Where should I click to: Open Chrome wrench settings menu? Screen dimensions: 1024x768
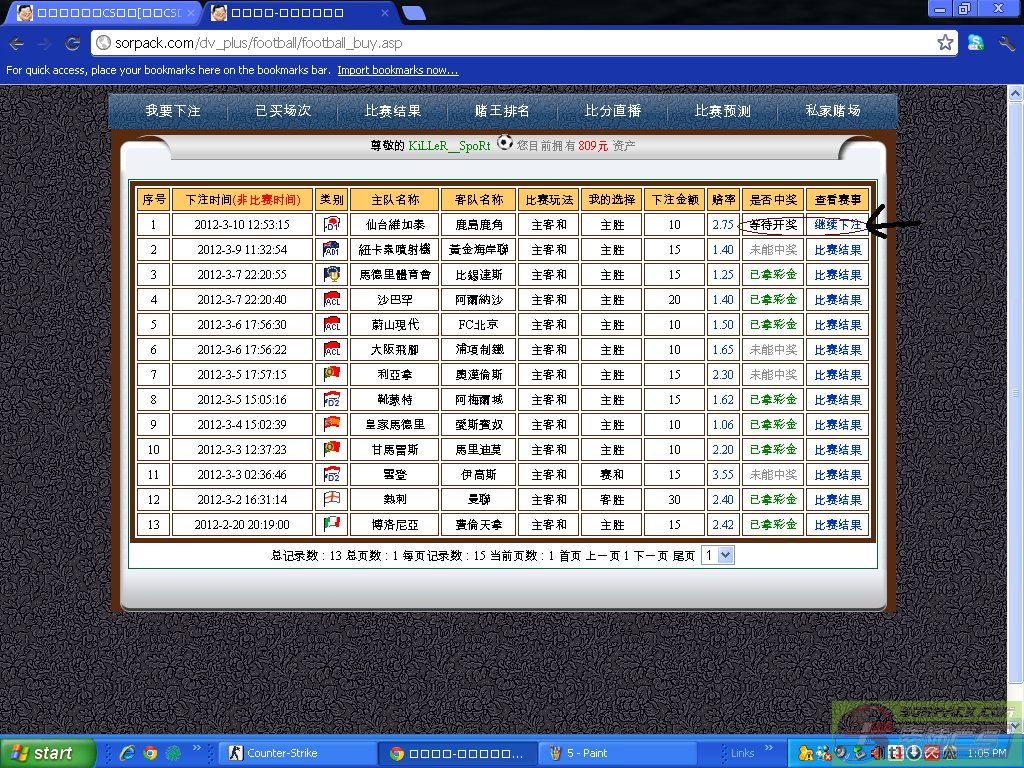click(1006, 43)
